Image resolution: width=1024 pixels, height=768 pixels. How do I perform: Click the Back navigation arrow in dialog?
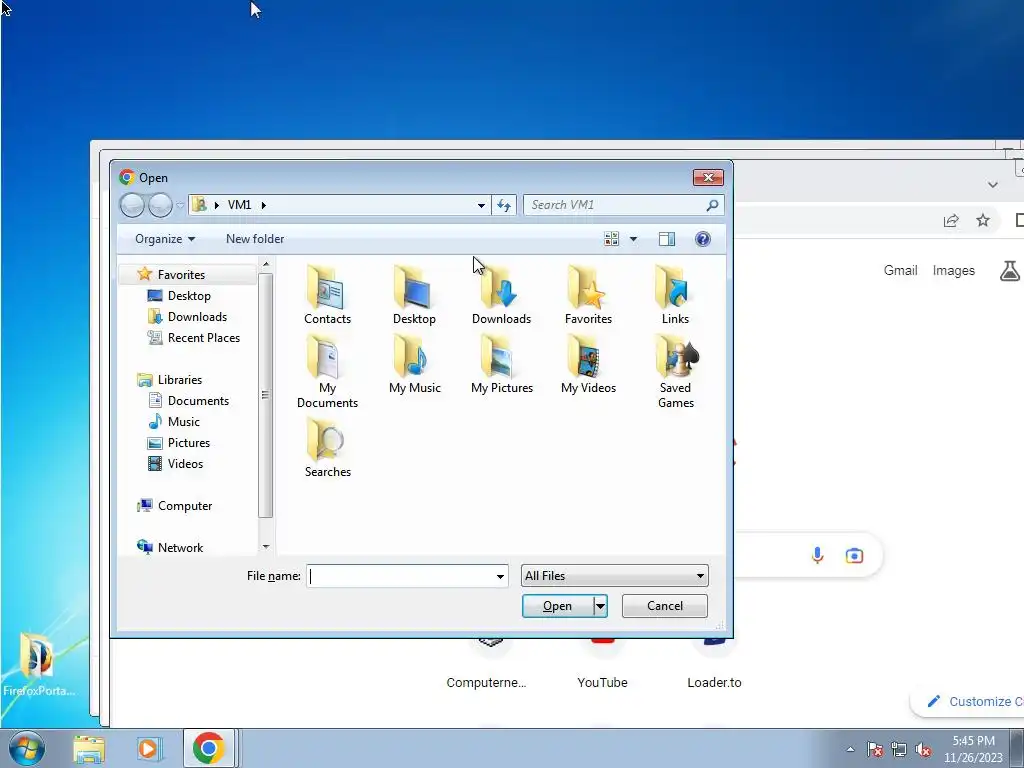pos(133,205)
